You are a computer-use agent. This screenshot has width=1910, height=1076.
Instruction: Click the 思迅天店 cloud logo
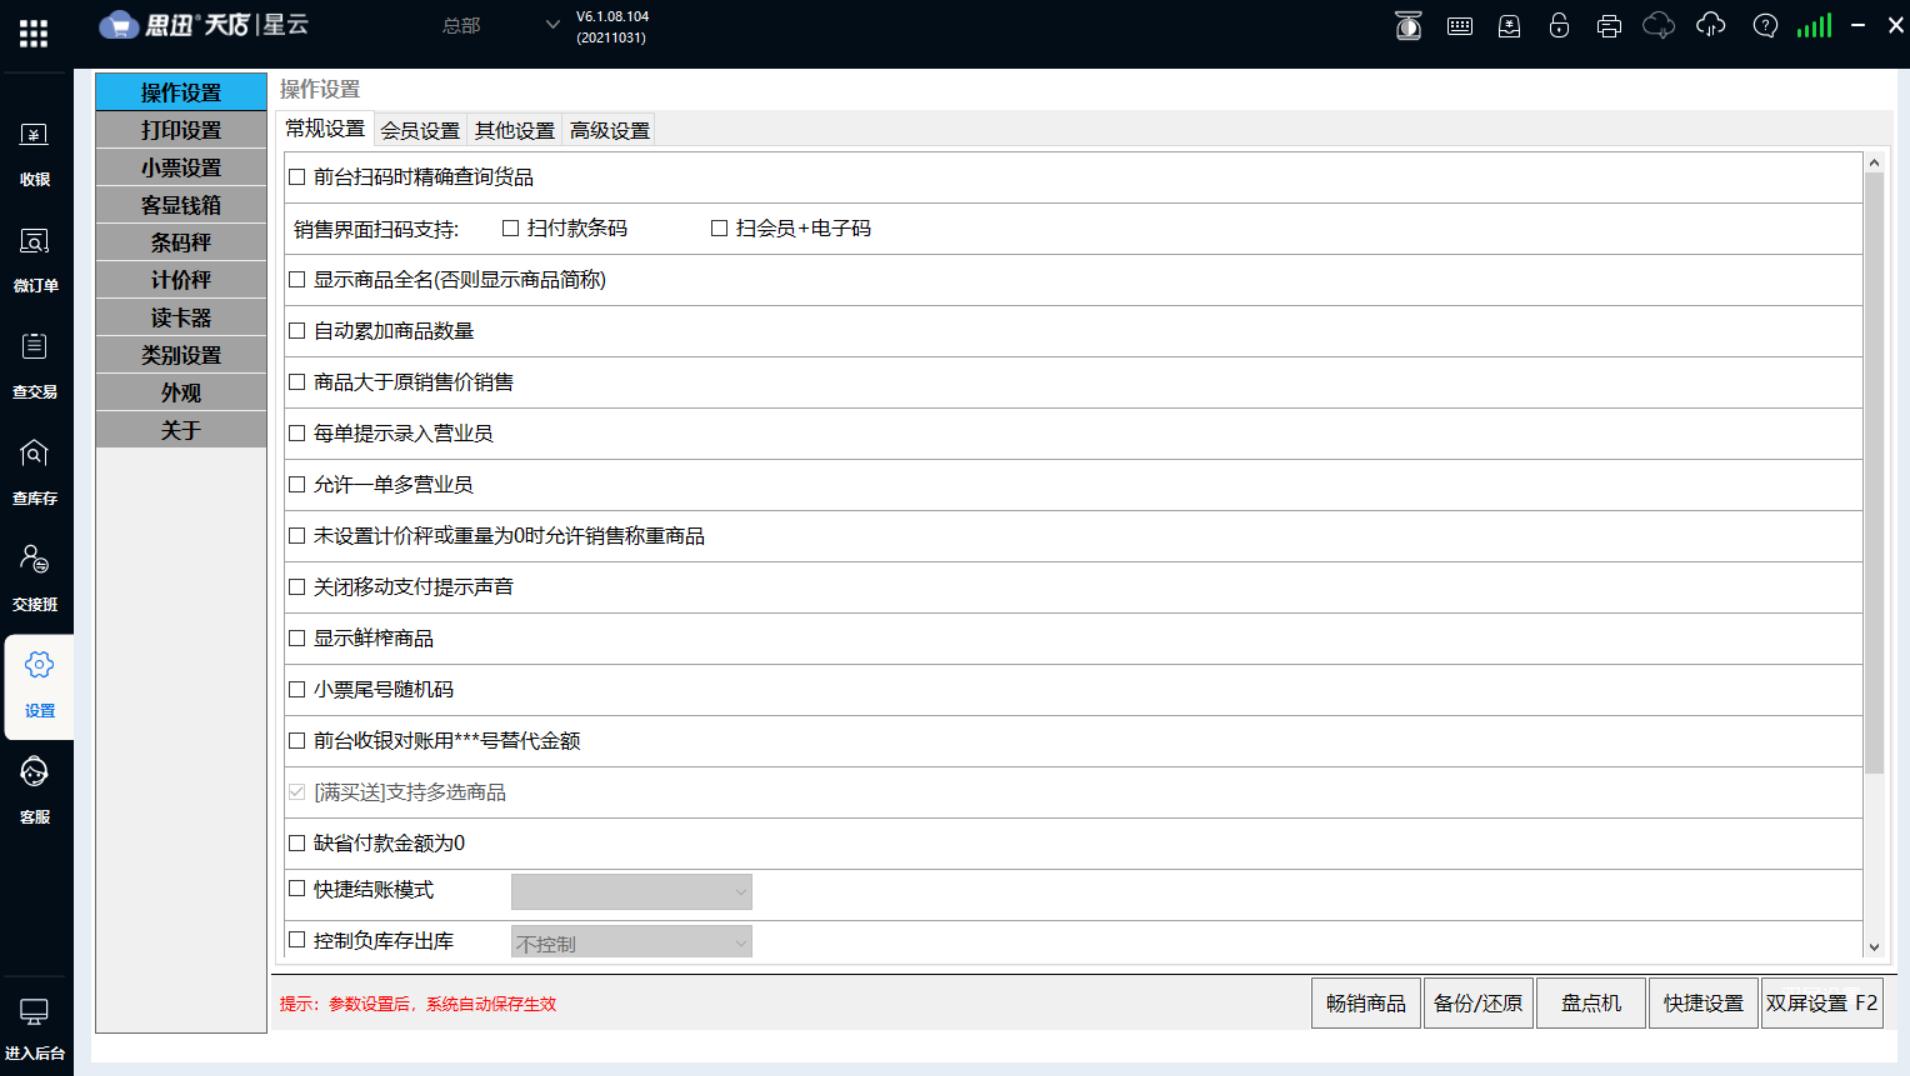pyautogui.click(x=118, y=25)
